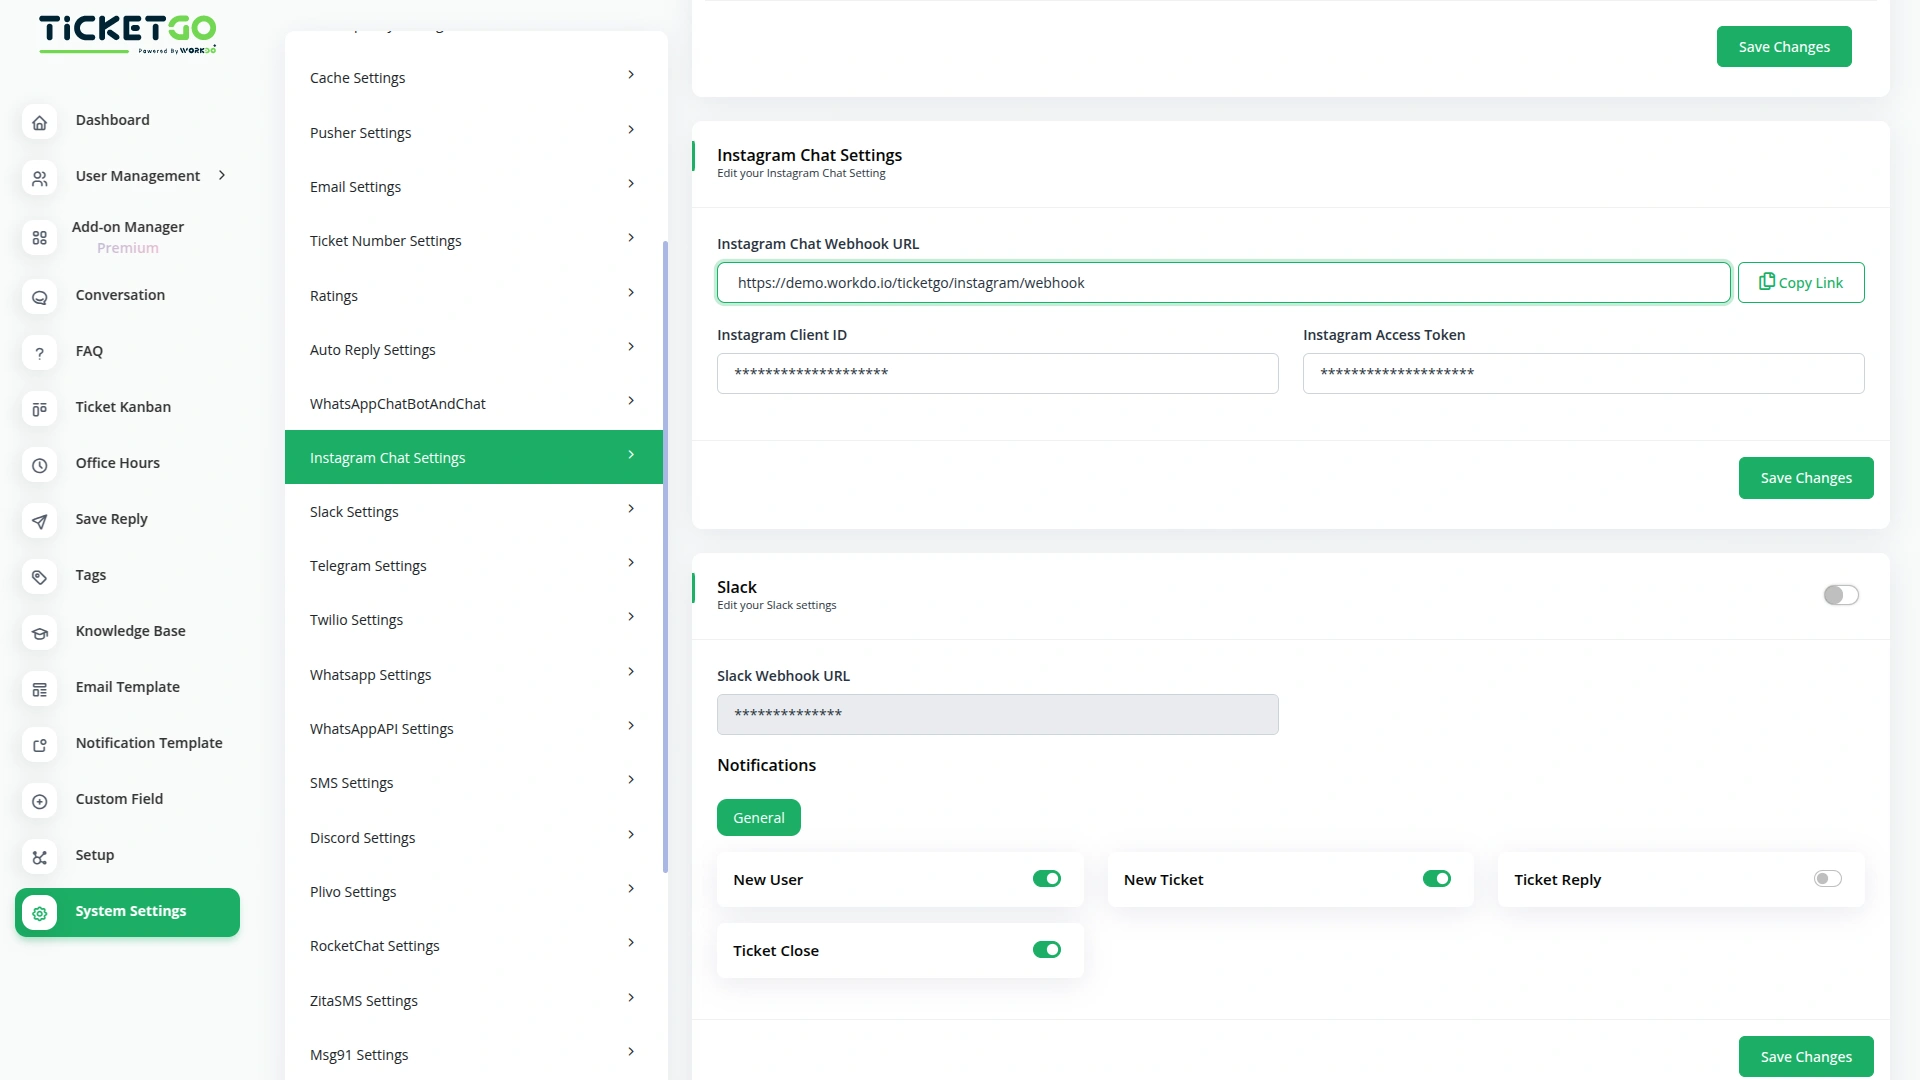The image size is (1920, 1080).
Task: Select the Ticket Kanban board icon
Action: 39,409
